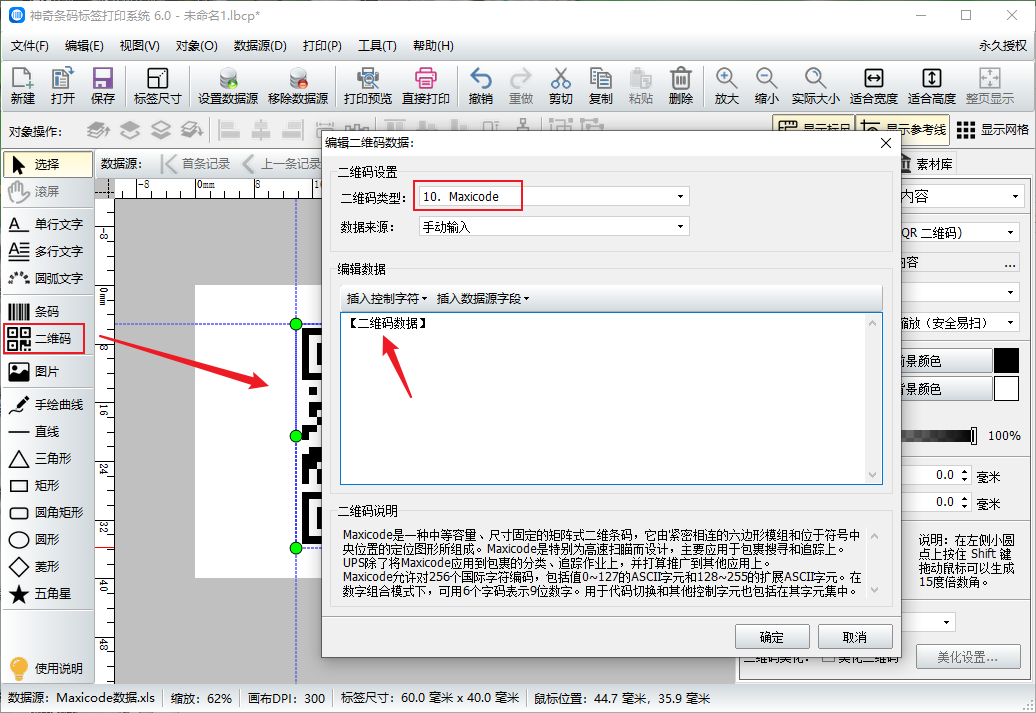
Task: Toggle 显示网格 grid display
Action: click(992, 130)
